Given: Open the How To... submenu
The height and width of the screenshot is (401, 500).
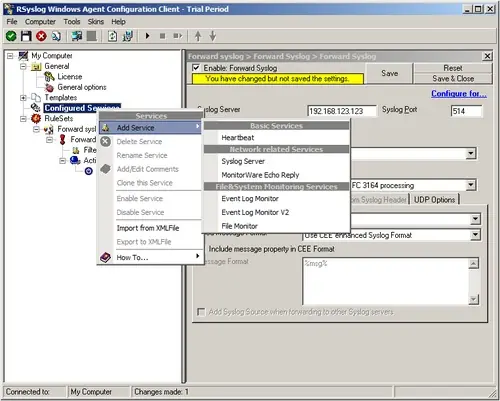Looking at the screenshot, I should click(150, 257).
